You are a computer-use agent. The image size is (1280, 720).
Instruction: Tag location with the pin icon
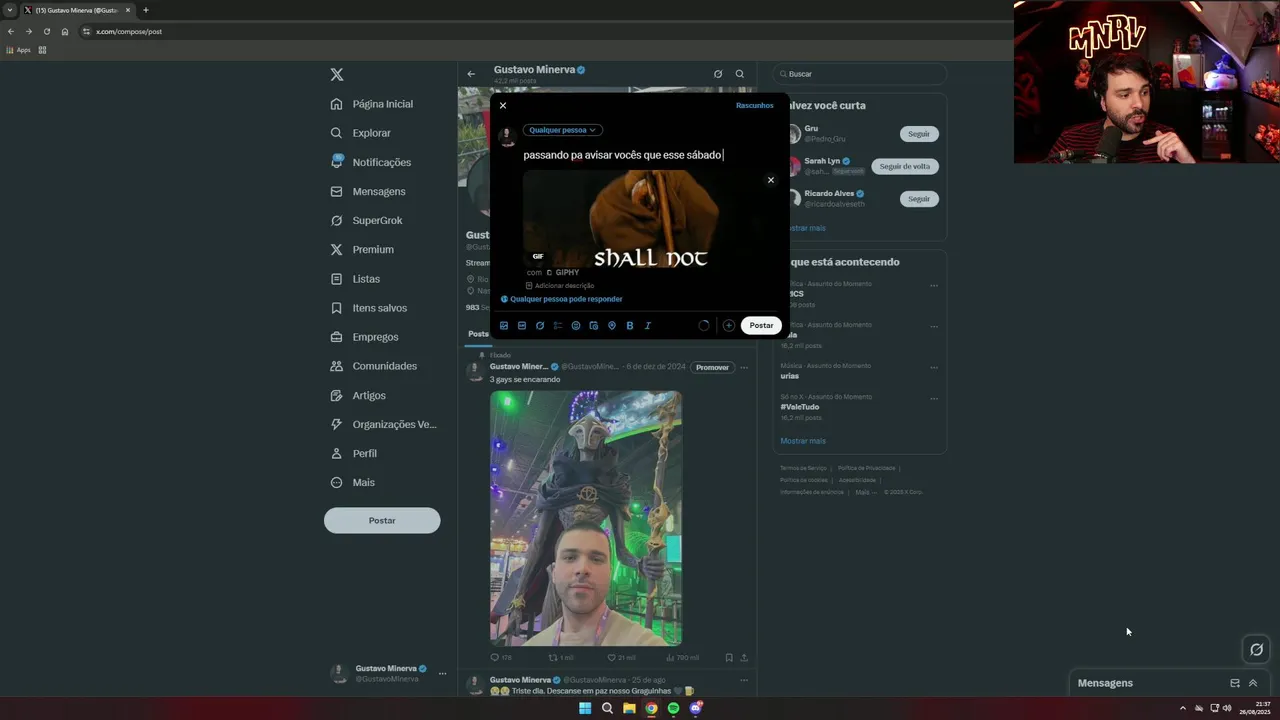(x=612, y=326)
